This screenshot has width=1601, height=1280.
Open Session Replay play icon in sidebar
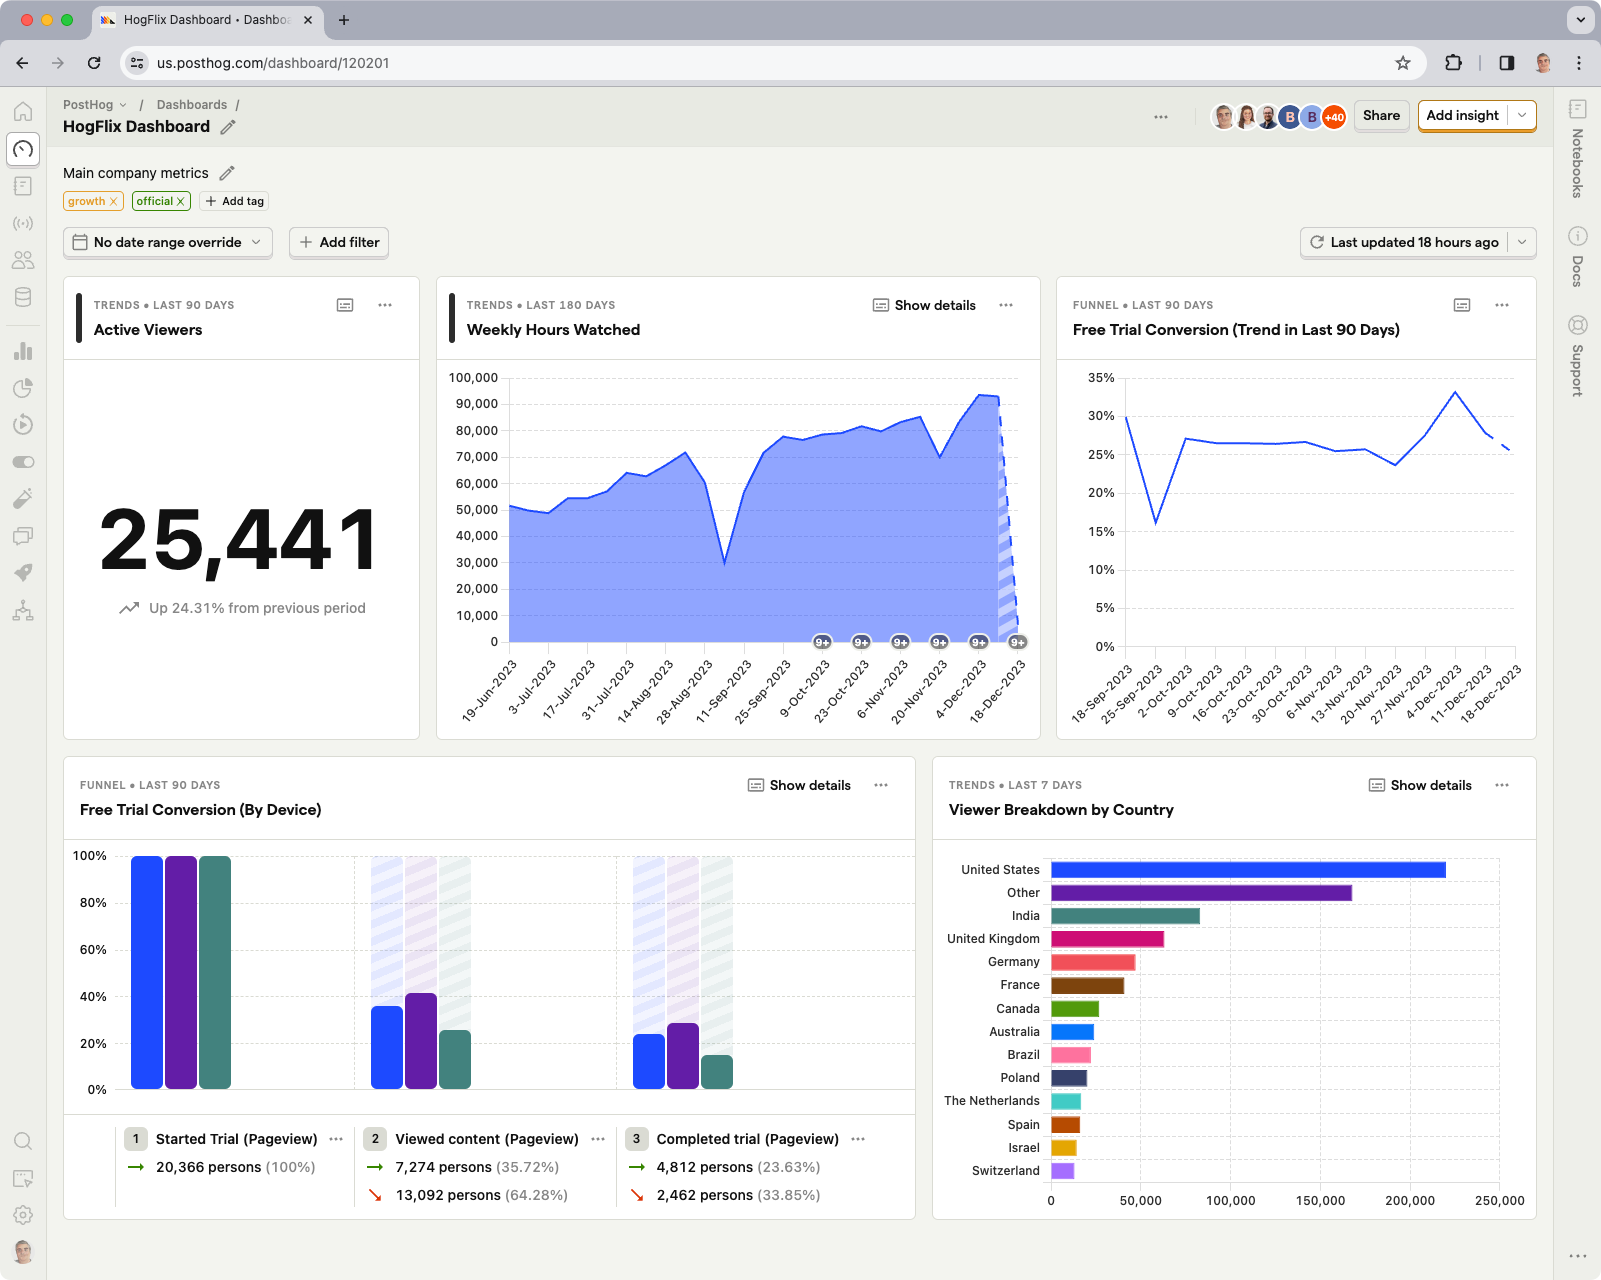(23, 424)
